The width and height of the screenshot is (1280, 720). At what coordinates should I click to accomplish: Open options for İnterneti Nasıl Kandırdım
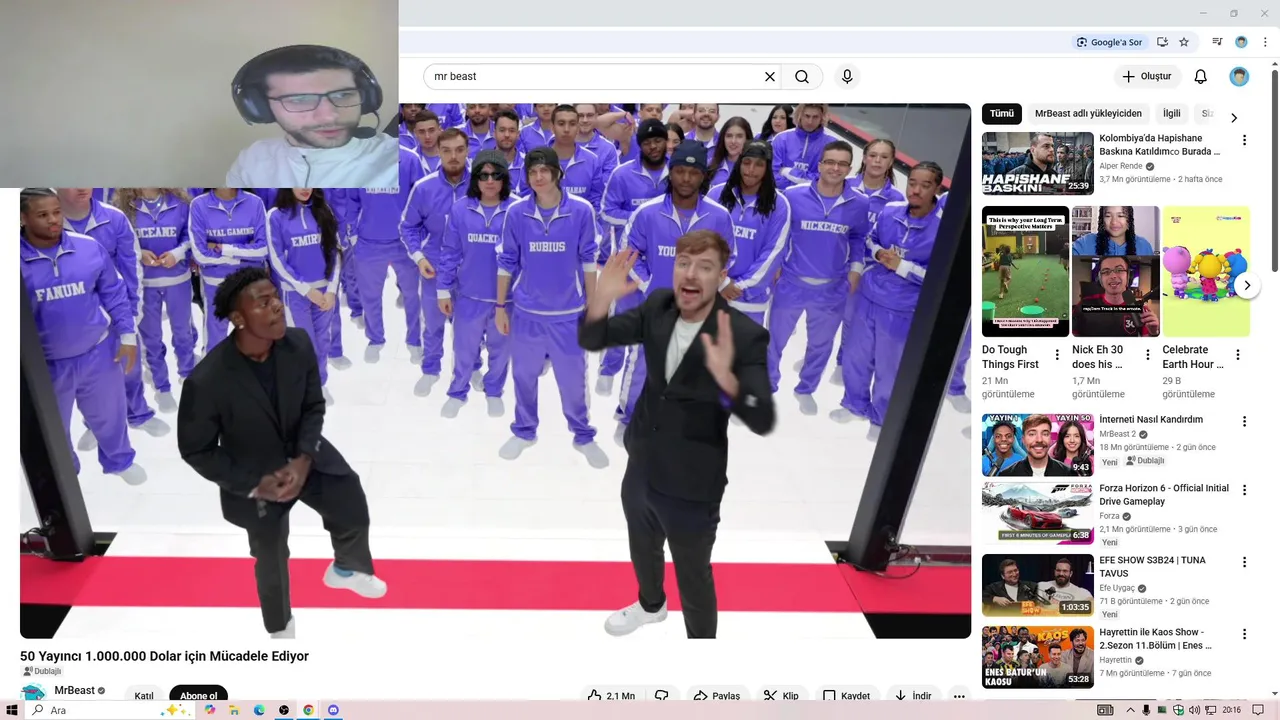pyautogui.click(x=1245, y=422)
